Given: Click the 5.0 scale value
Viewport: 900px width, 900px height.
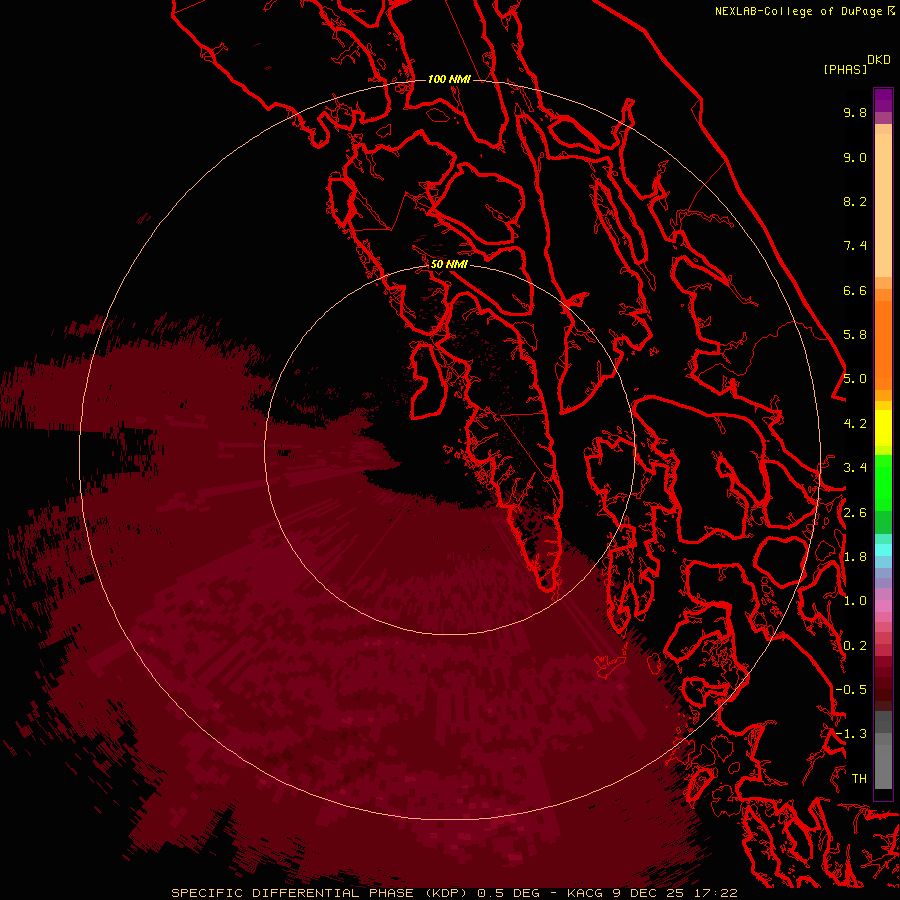Looking at the screenshot, I should tap(855, 379).
